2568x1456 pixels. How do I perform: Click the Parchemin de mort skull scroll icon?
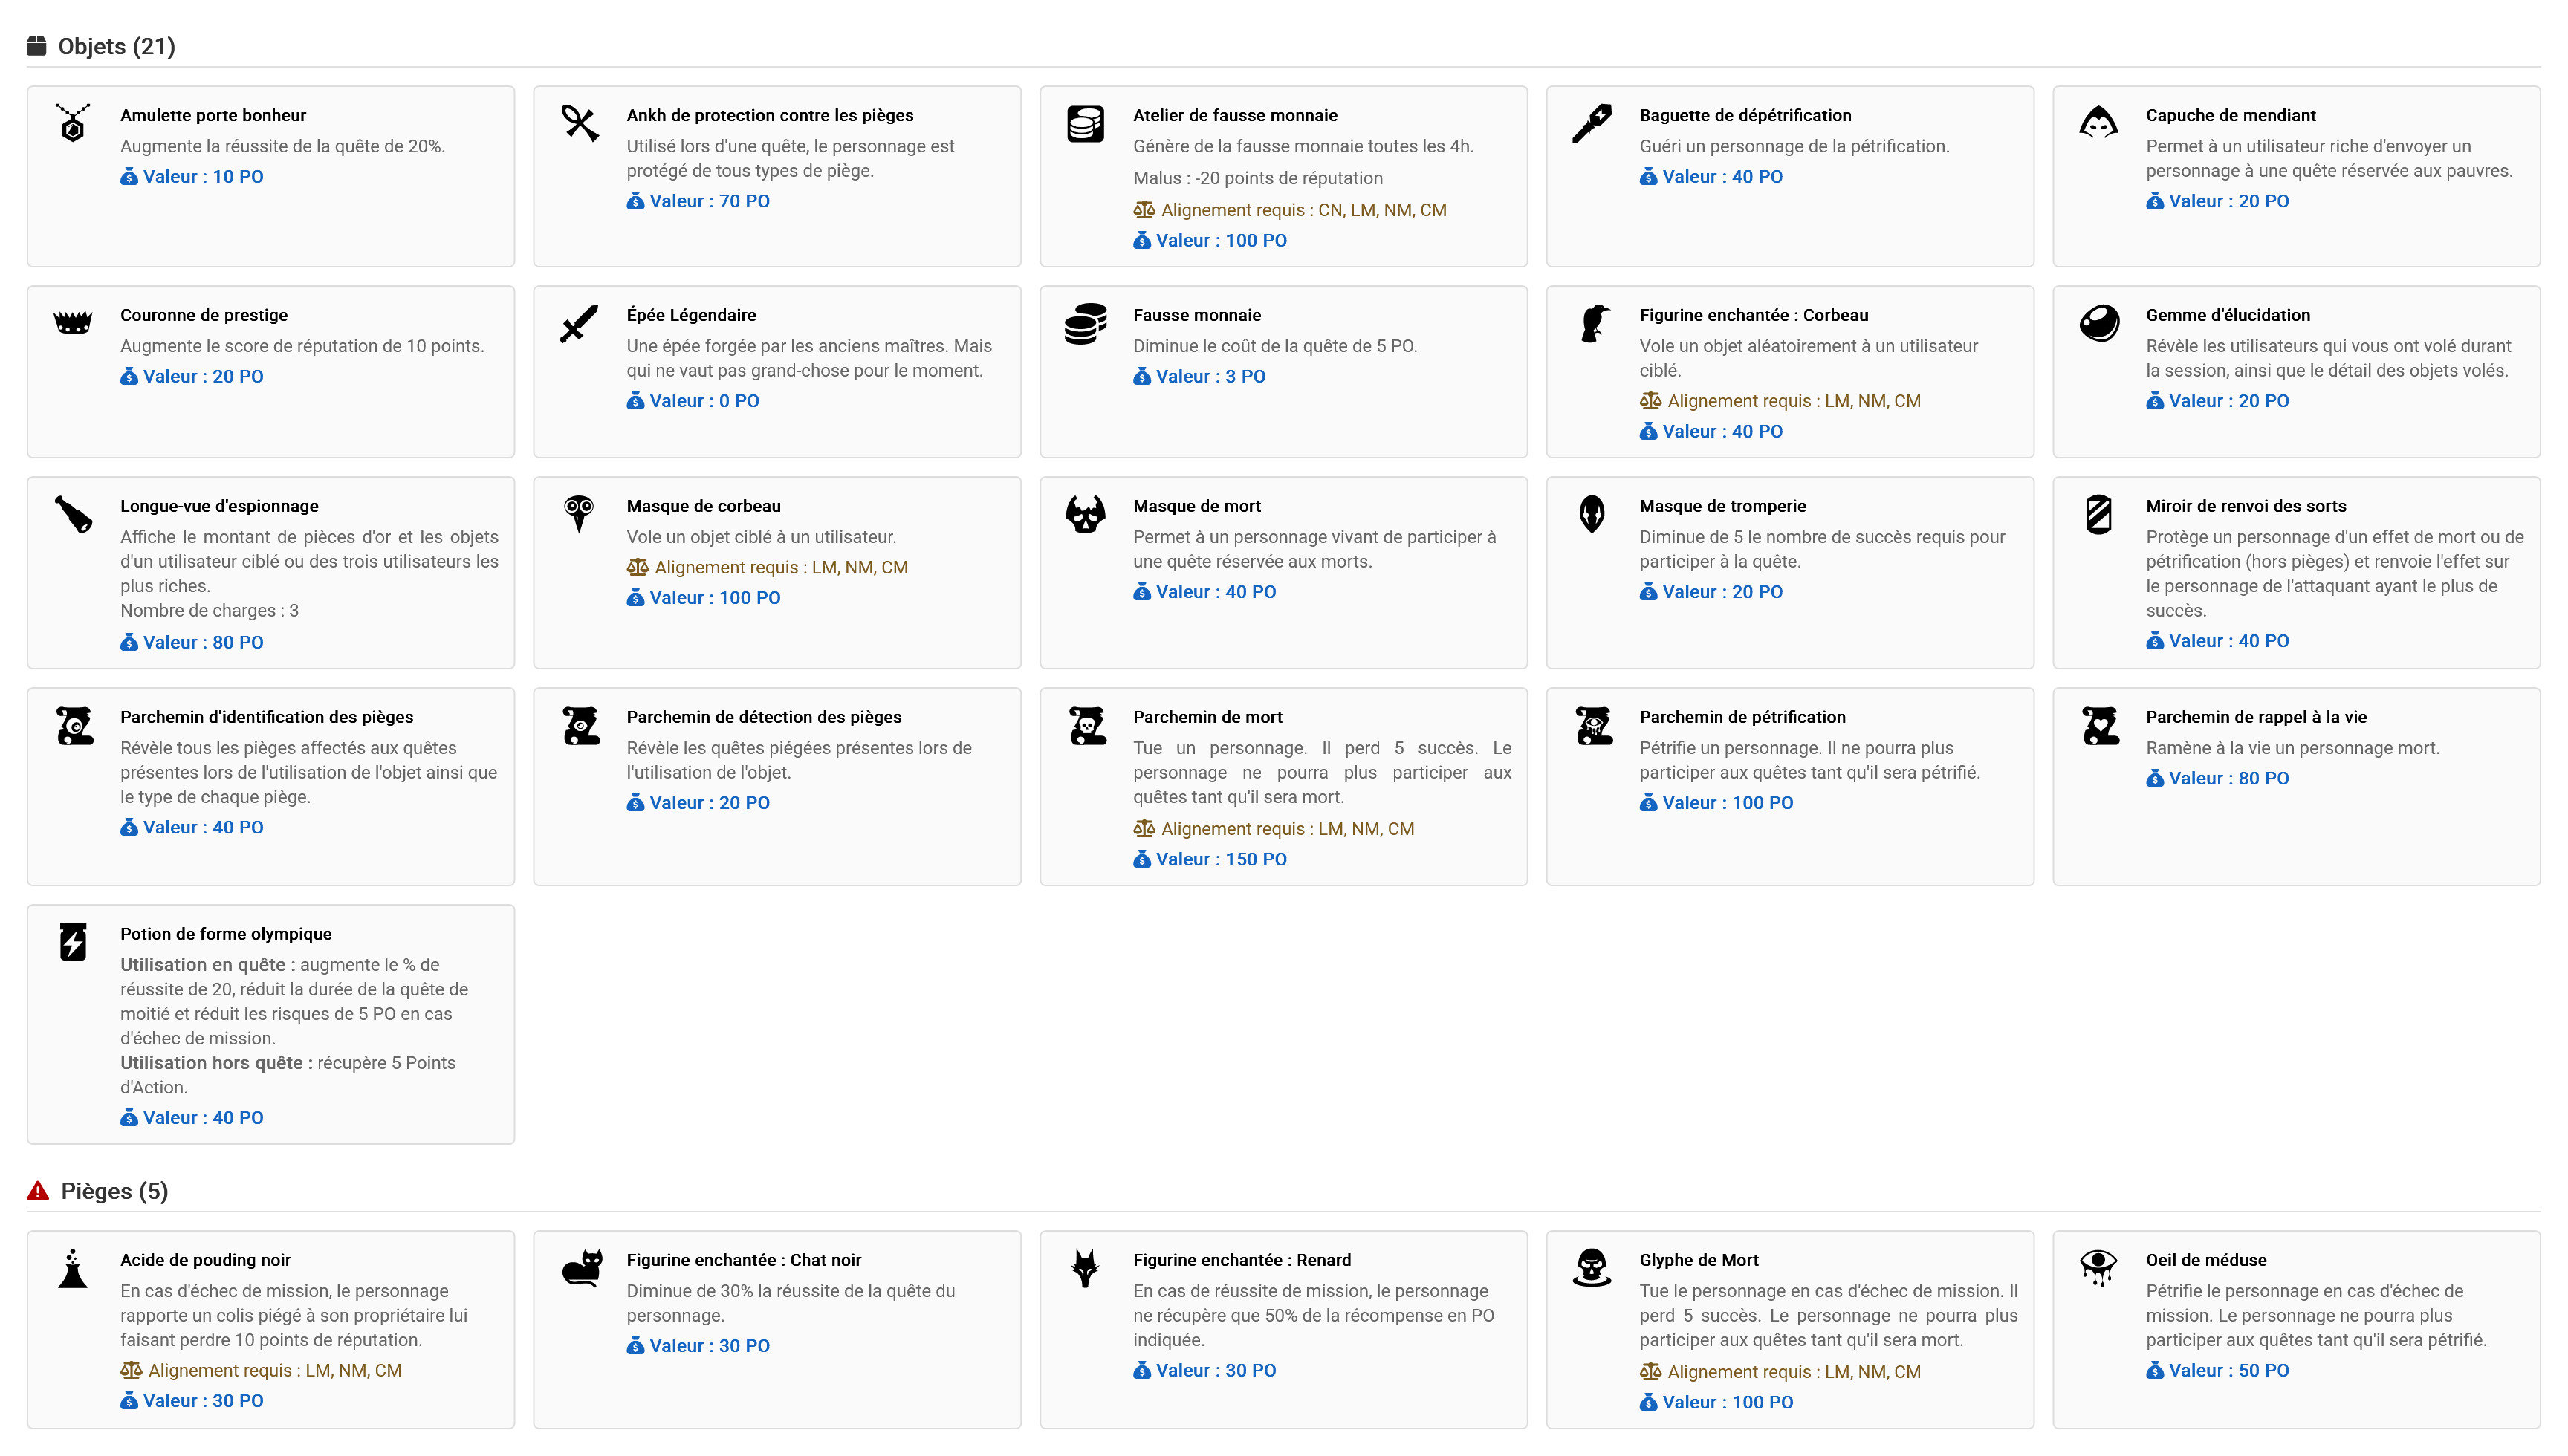[x=1086, y=726]
